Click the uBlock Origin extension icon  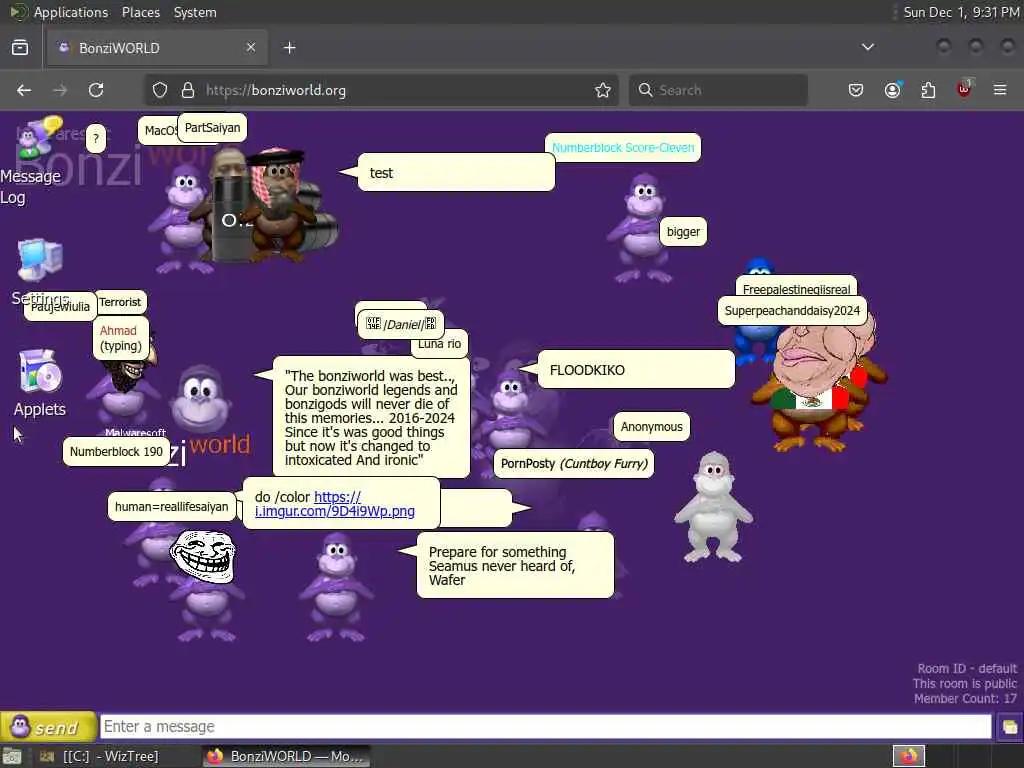point(964,89)
